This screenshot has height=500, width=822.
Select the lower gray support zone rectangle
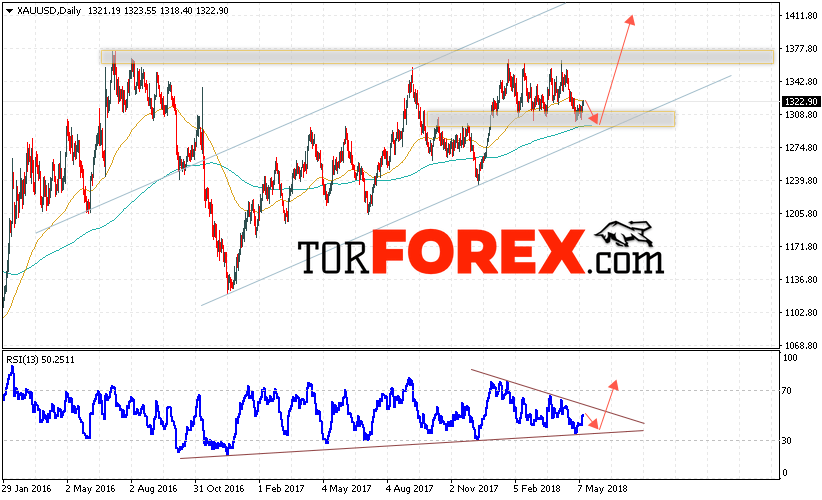pyautogui.click(x=551, y=119)
